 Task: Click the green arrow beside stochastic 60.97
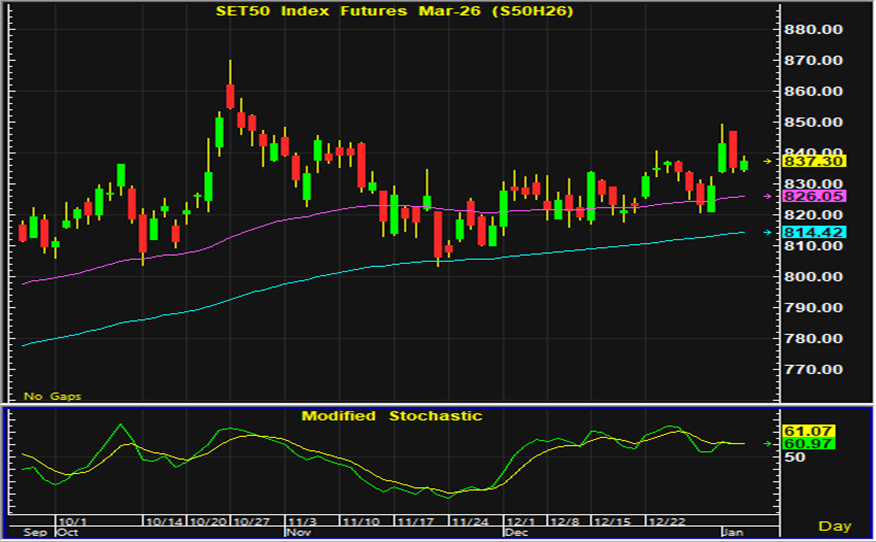(768, 443)
